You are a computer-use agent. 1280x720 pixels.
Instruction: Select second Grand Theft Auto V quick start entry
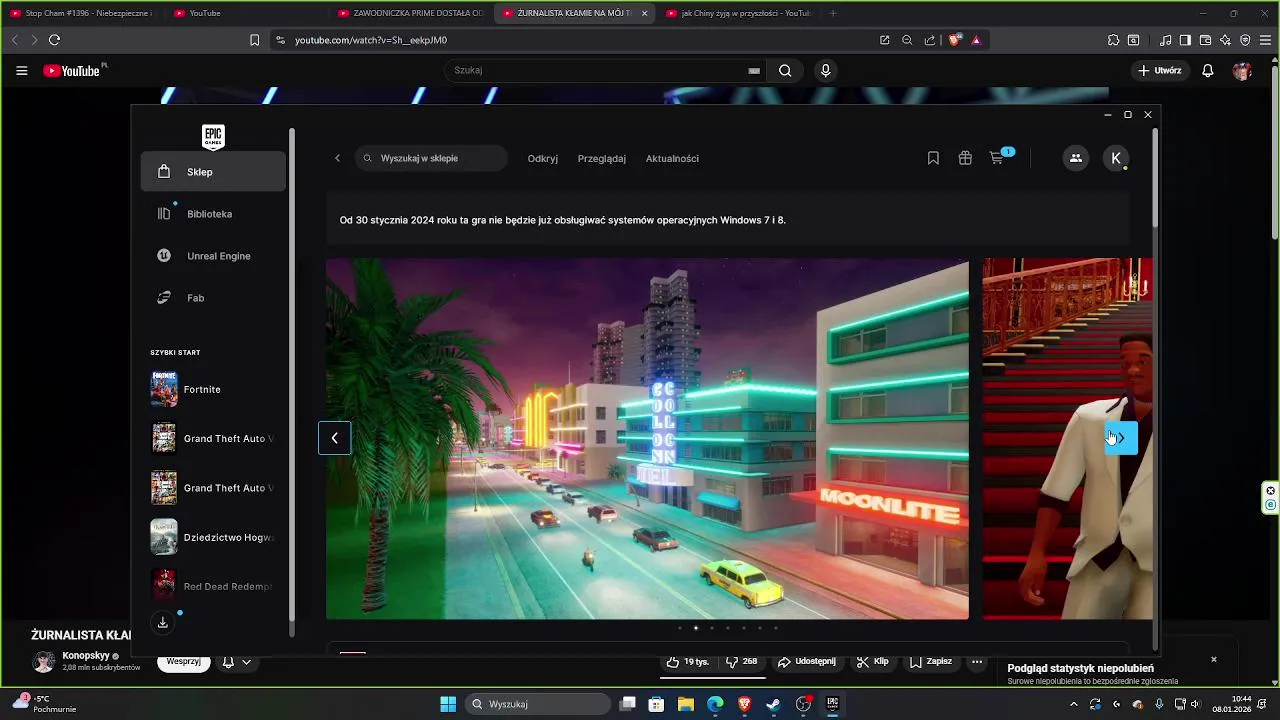(213, 488)
